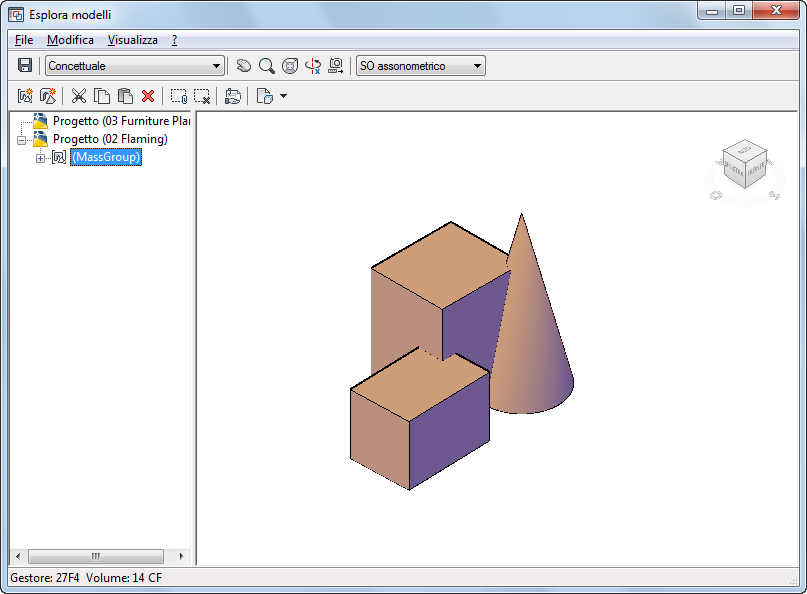Image resolution: width=807 pixels, height=594 pixels.
Task: Click the Save disk icon
Action: (x=25, y=65)
